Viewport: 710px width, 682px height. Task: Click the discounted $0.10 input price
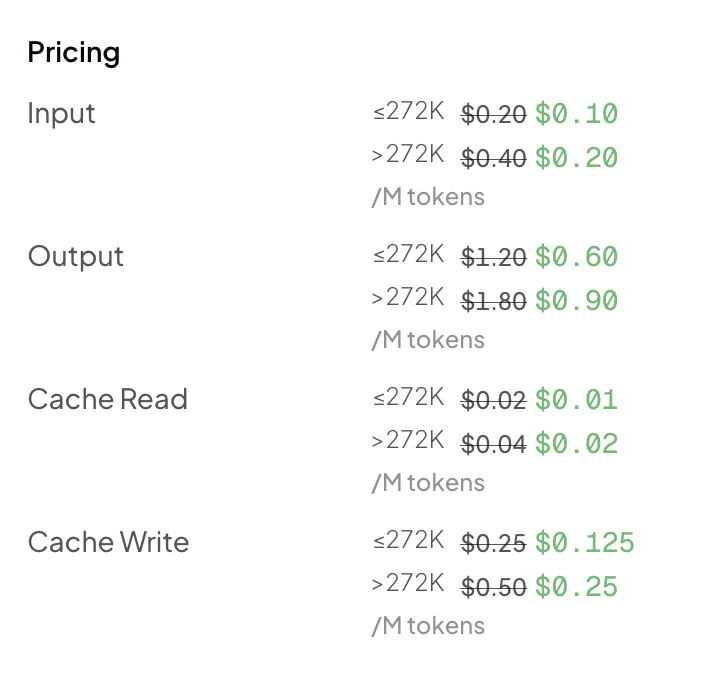[x=576, y=114]
